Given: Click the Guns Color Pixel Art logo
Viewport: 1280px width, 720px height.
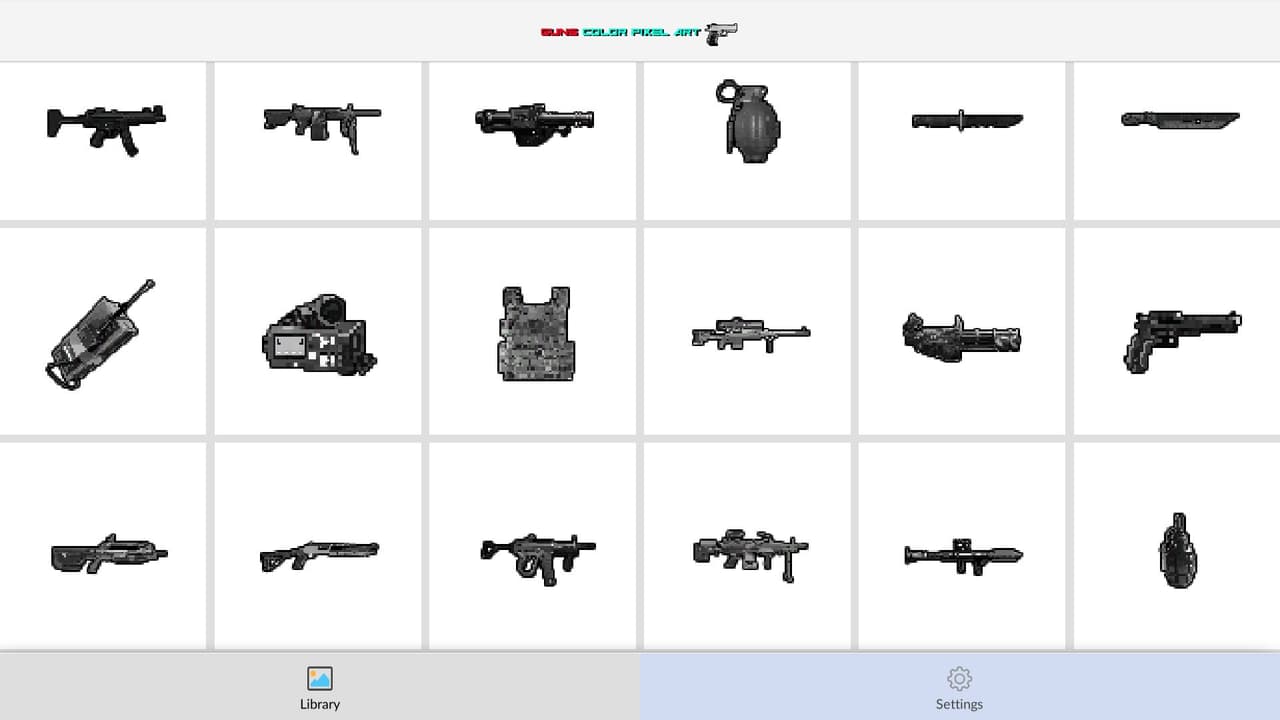Looking at the screenshot, I should (x=639, y=32).
